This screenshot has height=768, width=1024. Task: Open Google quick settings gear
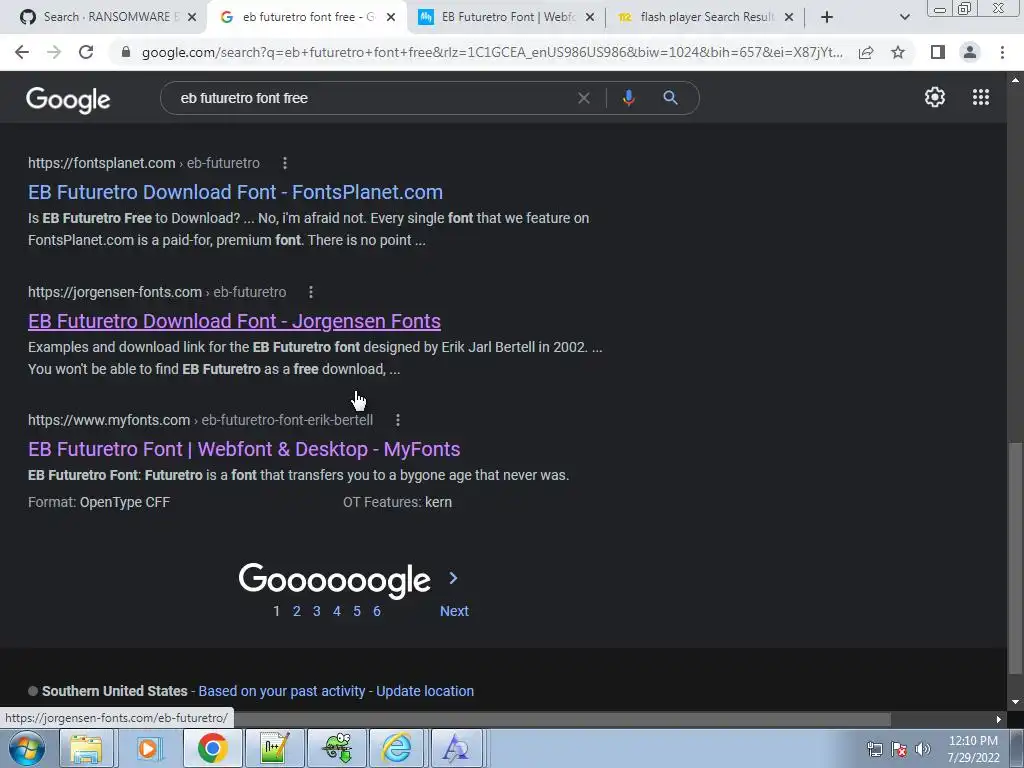click(935, 97)
